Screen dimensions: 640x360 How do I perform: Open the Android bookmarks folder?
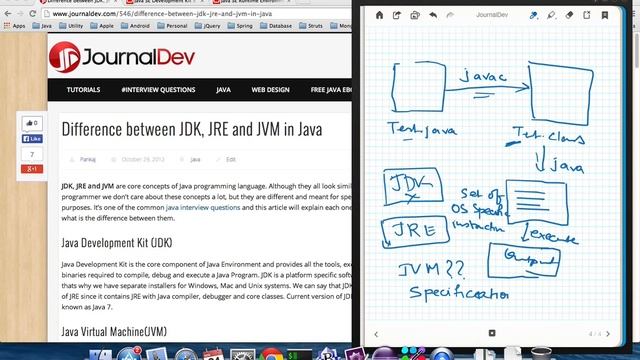[136, 26]
